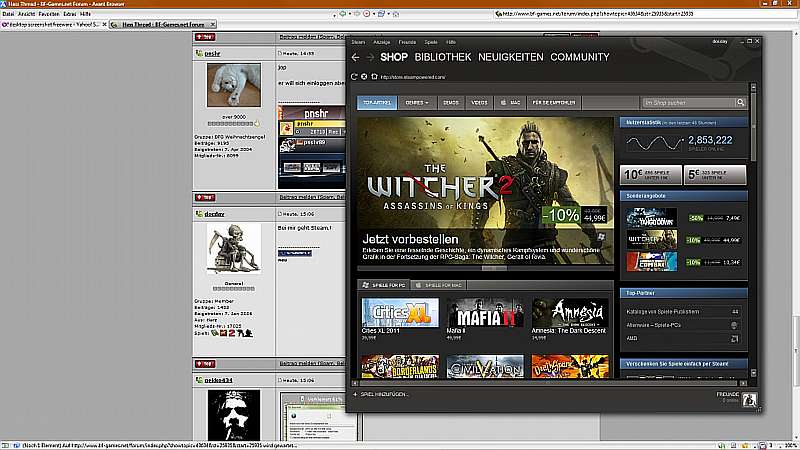
Task: Switch to the Spiele für PC tab
Action: [384, 285]
